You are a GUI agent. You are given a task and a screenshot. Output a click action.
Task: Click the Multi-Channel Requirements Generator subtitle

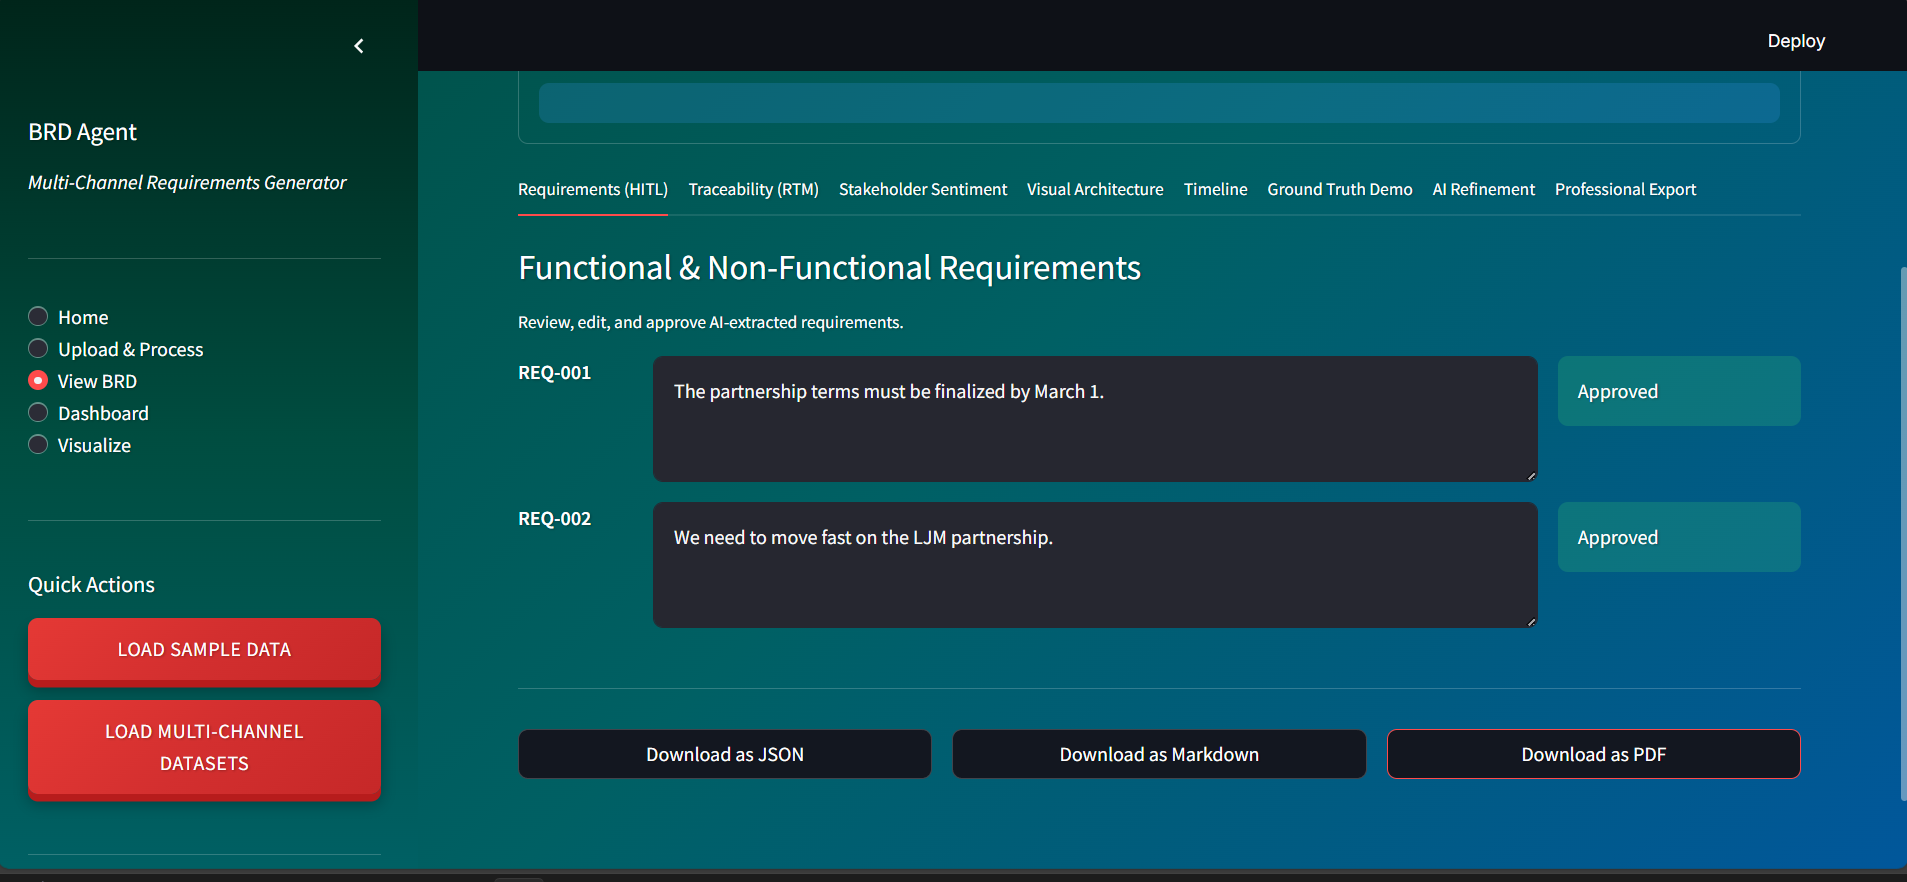point(187,183)
